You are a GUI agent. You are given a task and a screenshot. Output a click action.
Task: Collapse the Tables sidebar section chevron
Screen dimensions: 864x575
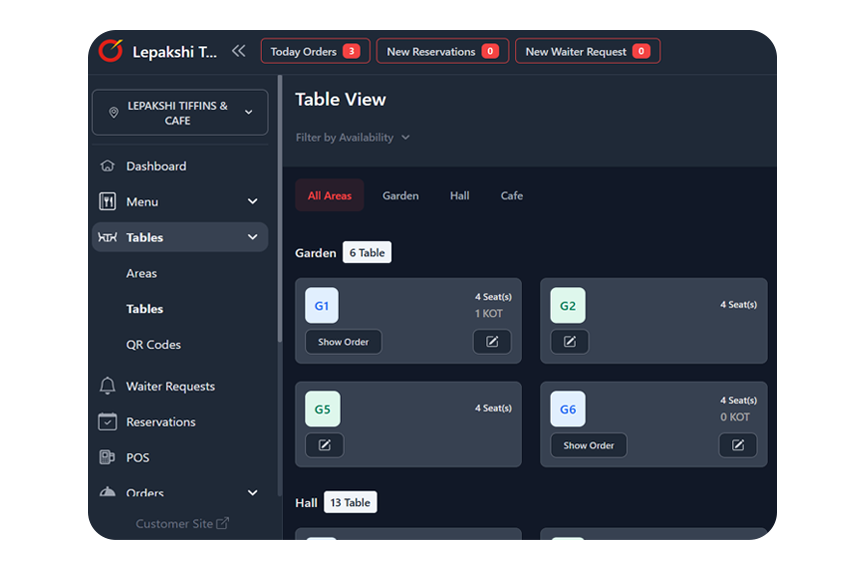coord(252,237)
